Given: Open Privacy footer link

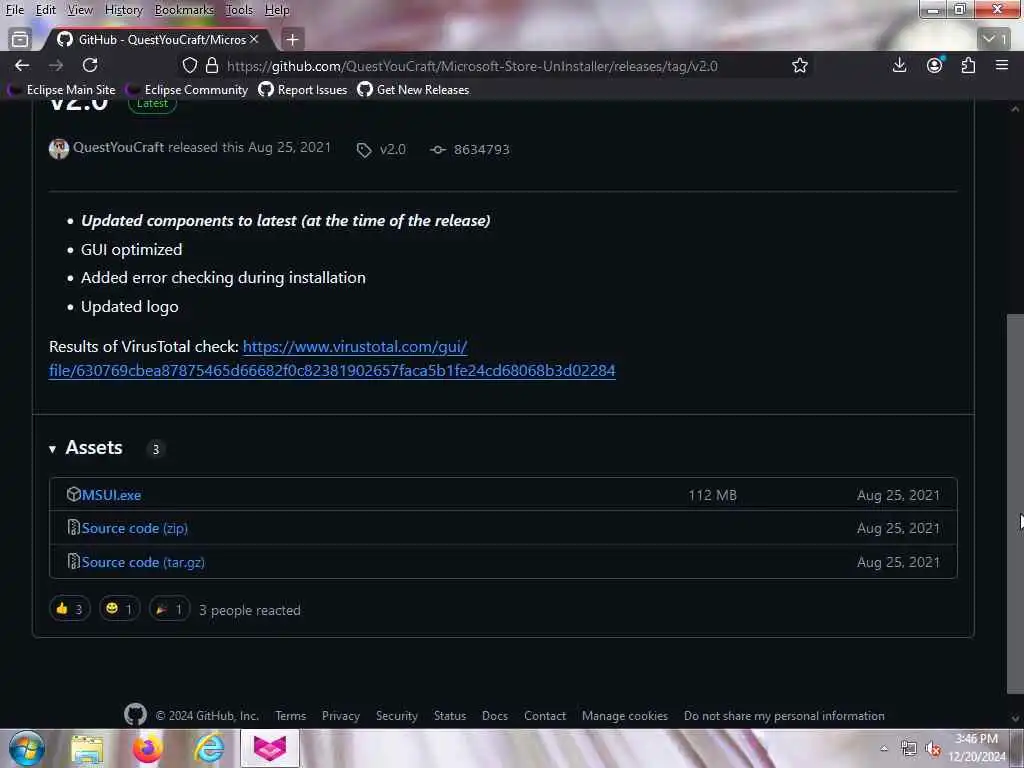Looking at the screenshot, I should (341, 716).
